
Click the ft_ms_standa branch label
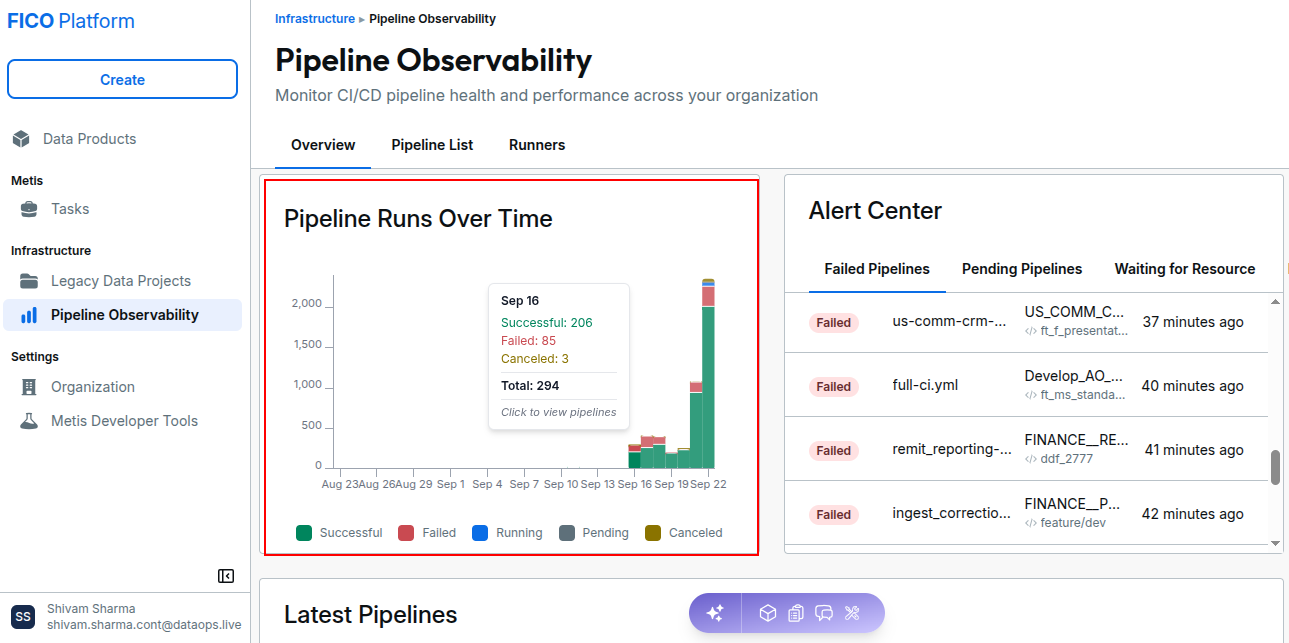[x=1083, y=395]
